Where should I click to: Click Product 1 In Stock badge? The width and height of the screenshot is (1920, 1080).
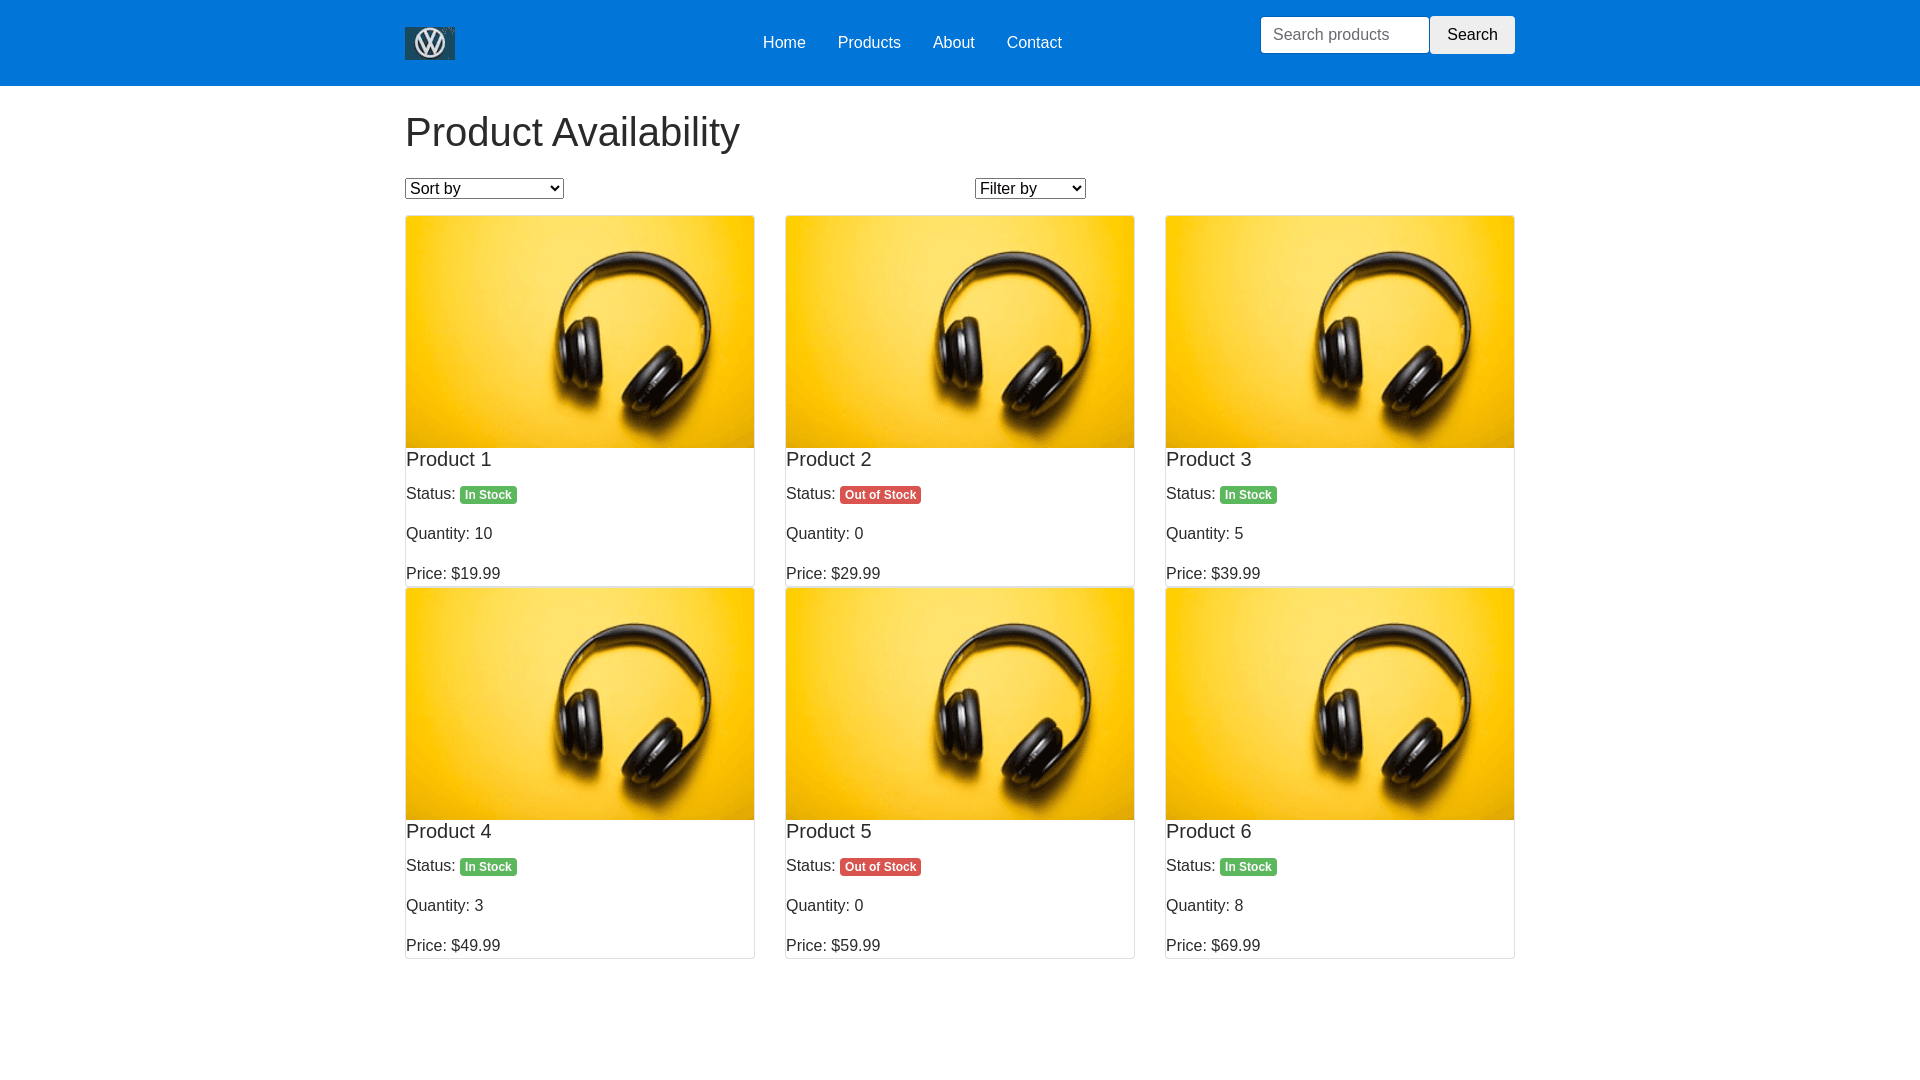488,495
